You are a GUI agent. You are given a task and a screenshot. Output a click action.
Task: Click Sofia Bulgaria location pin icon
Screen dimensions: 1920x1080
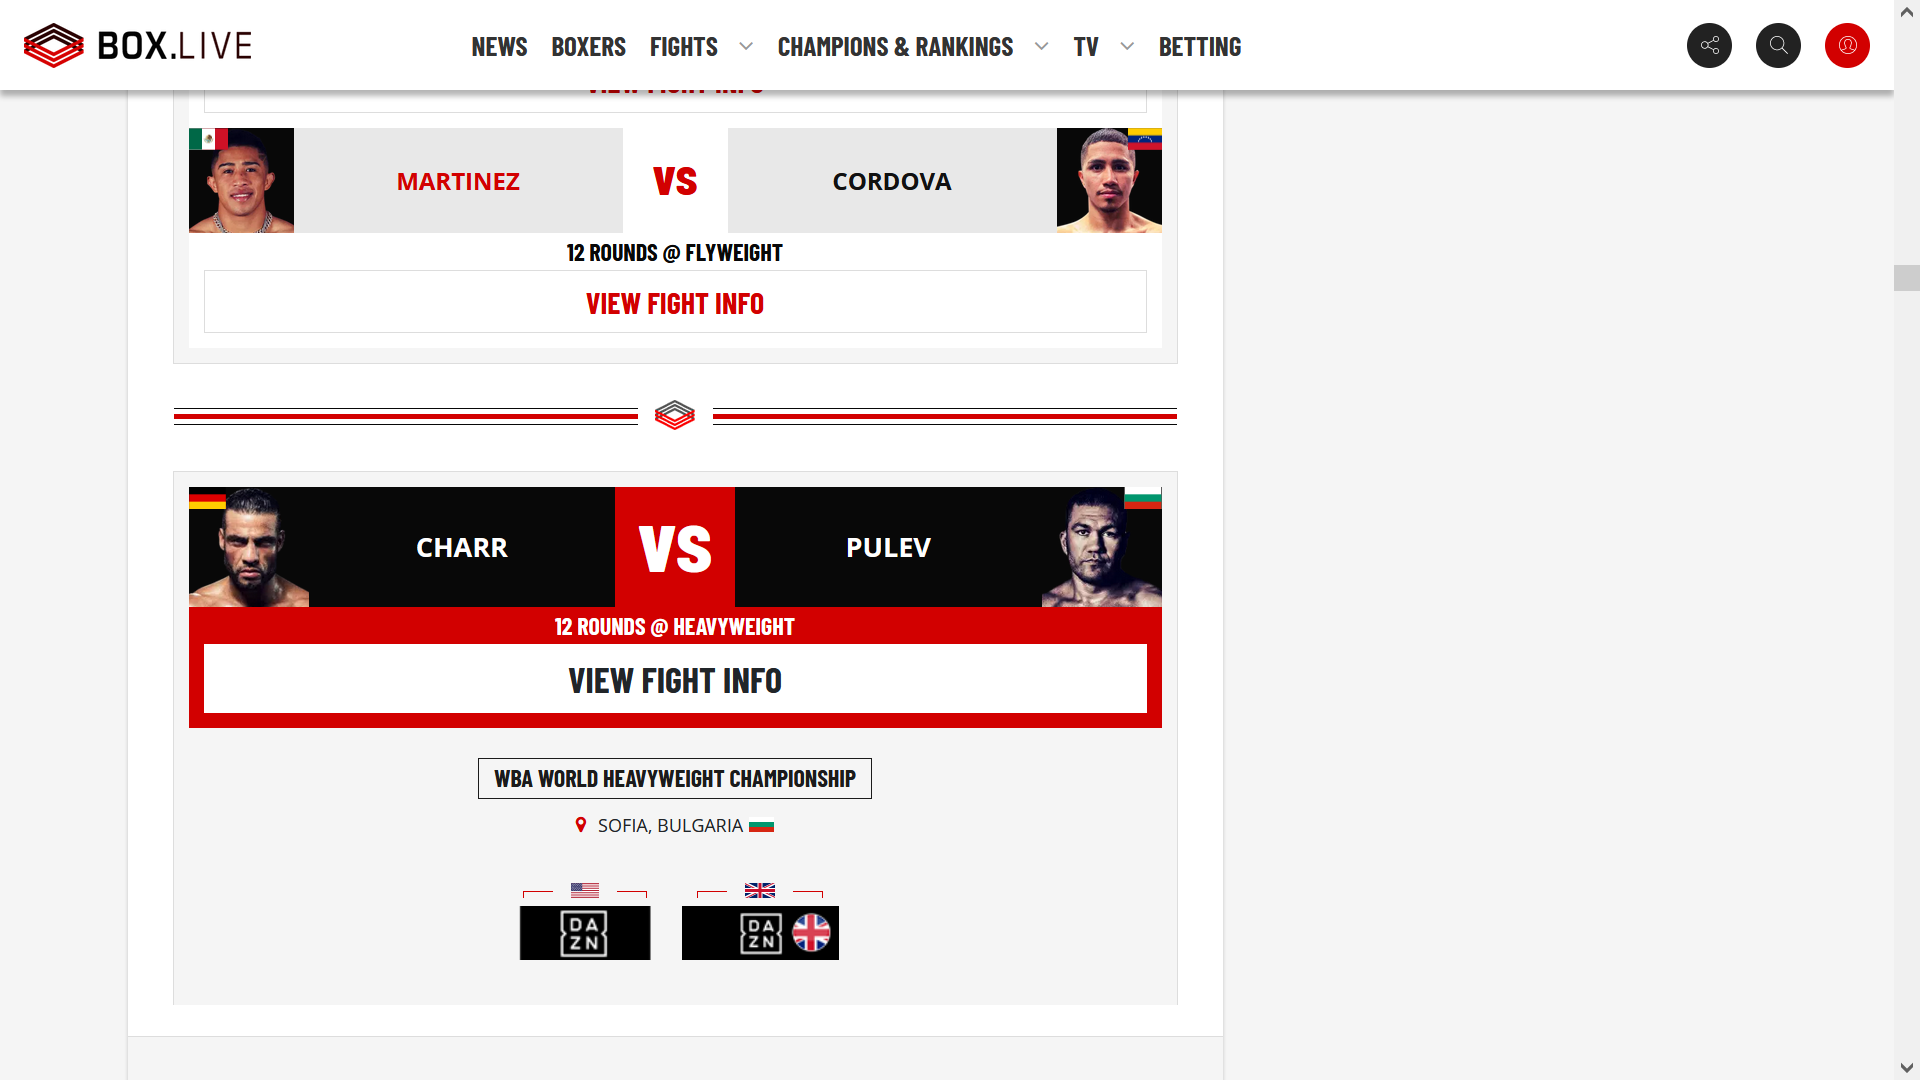click(x=580, y=825)
